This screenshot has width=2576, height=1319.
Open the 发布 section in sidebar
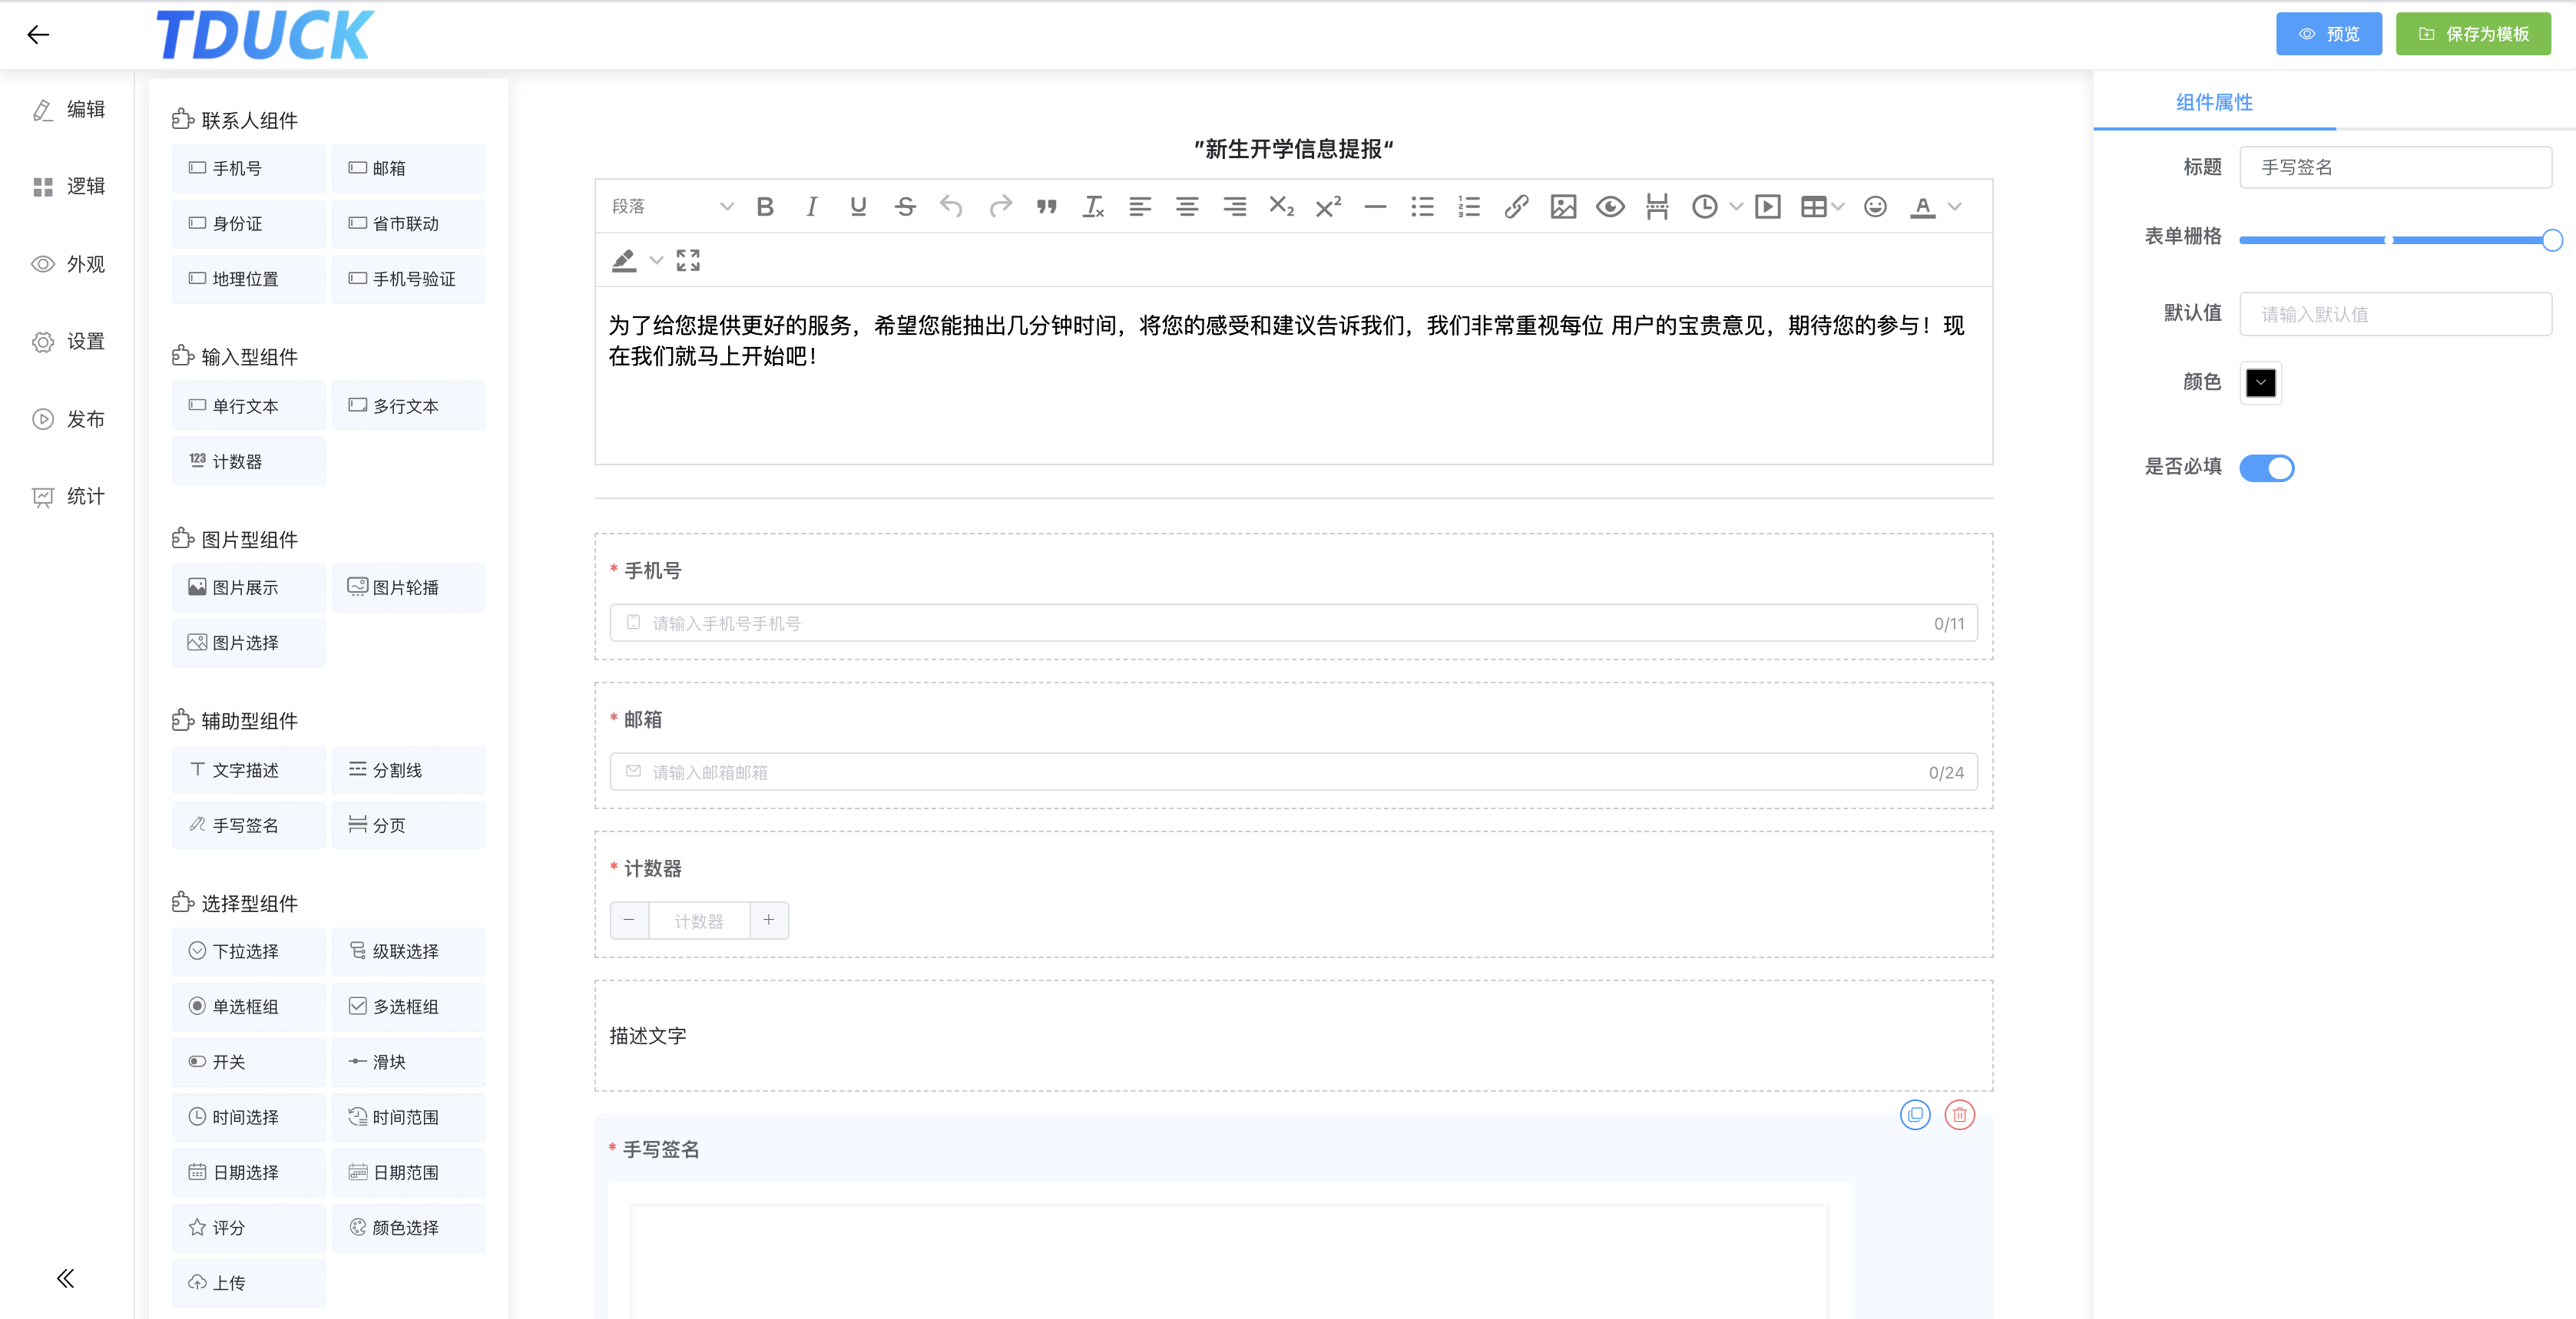[x=68, y=419]
